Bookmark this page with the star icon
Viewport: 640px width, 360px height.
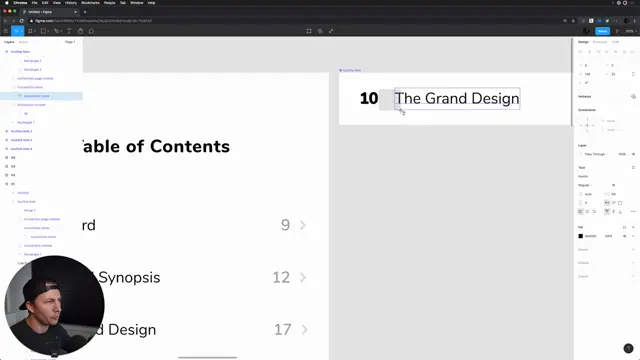tap(573, 21)
